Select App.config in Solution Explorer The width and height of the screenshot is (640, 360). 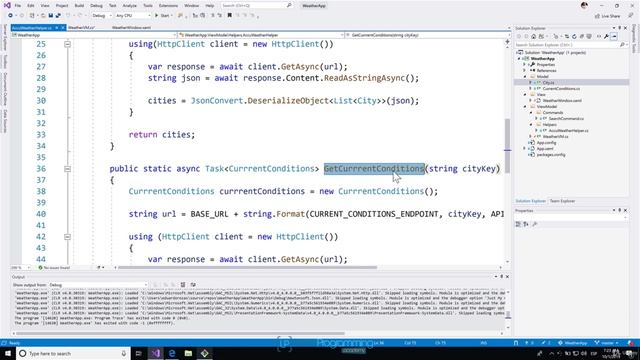pos(546,143)
